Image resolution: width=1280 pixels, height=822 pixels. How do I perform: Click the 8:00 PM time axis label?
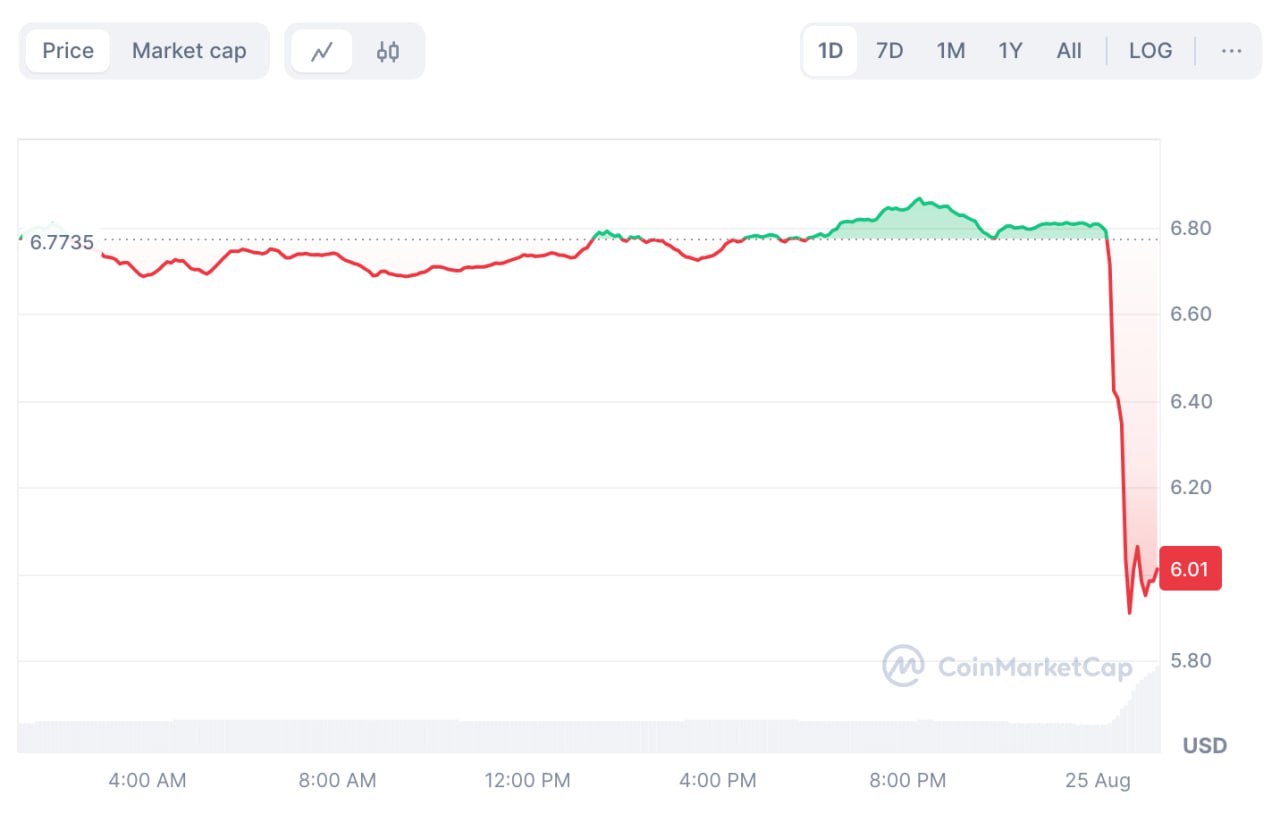[x=907, y=781]
